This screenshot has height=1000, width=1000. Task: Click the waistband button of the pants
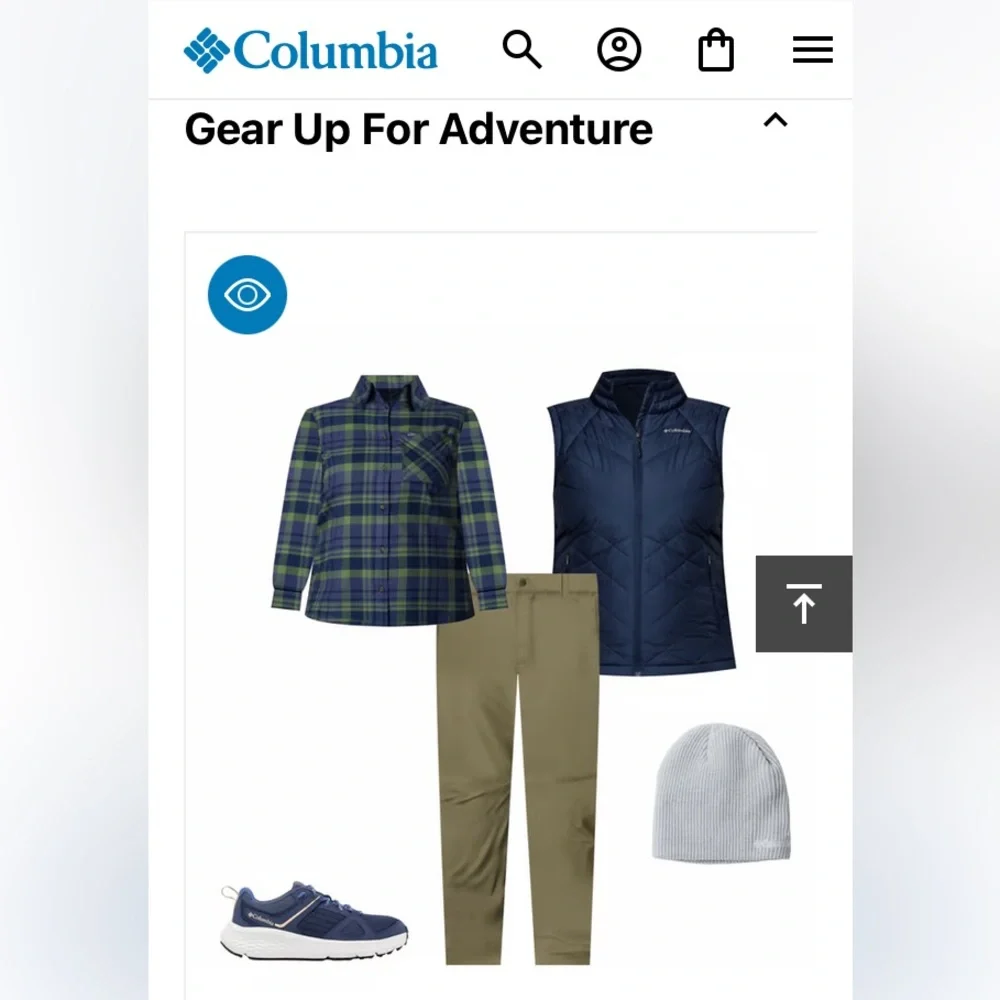523,582
